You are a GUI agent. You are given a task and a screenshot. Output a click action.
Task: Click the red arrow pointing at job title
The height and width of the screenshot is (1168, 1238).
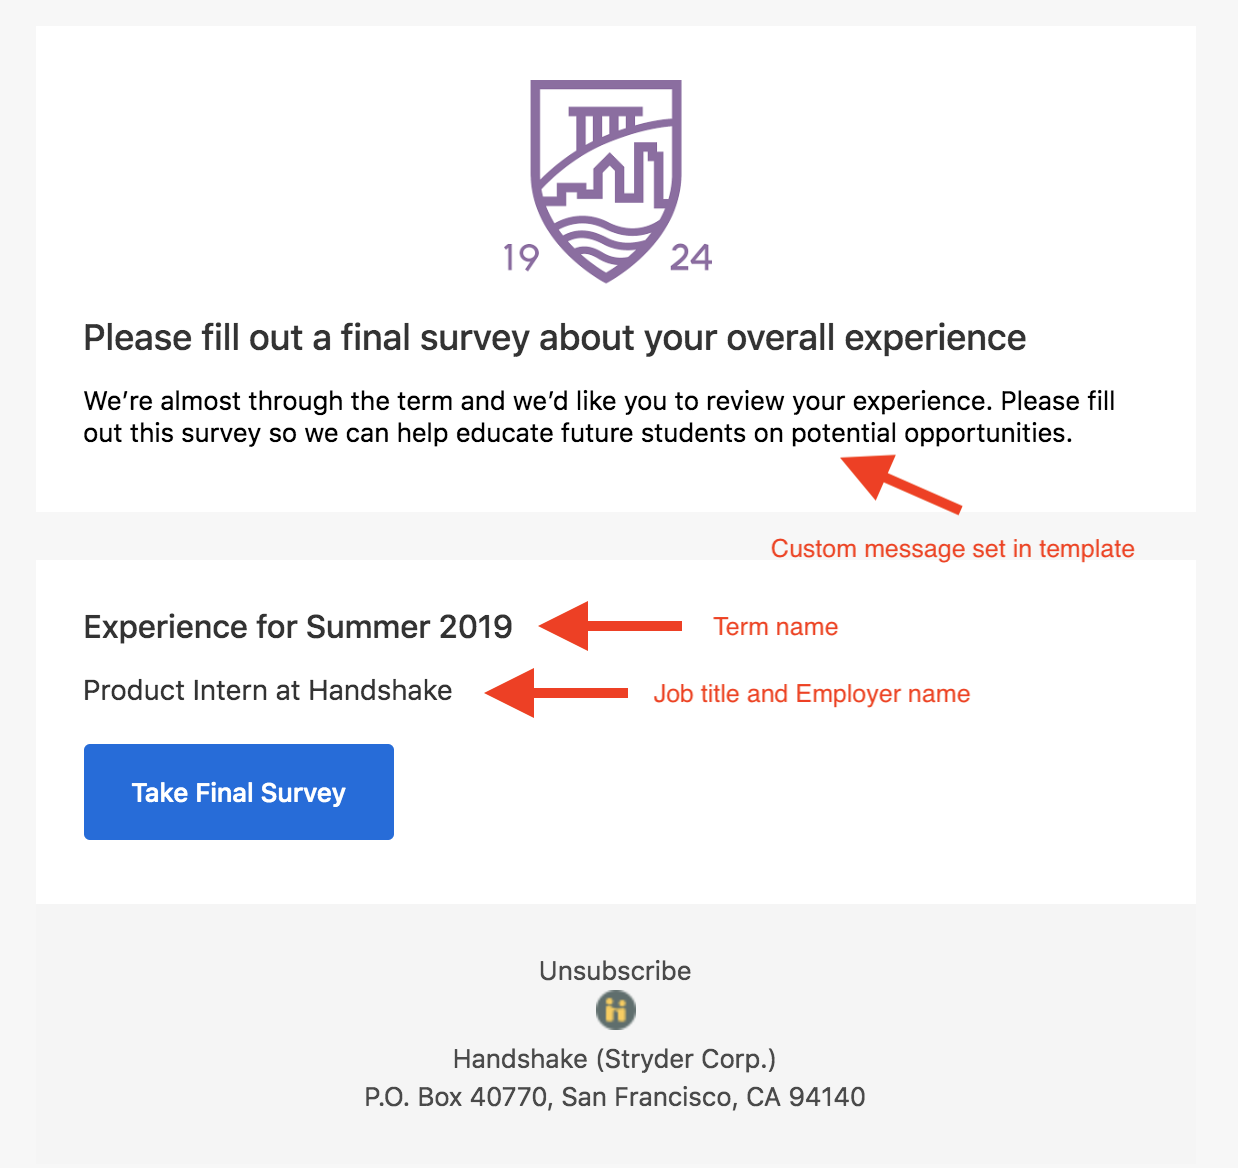click(x=557, y=693)
